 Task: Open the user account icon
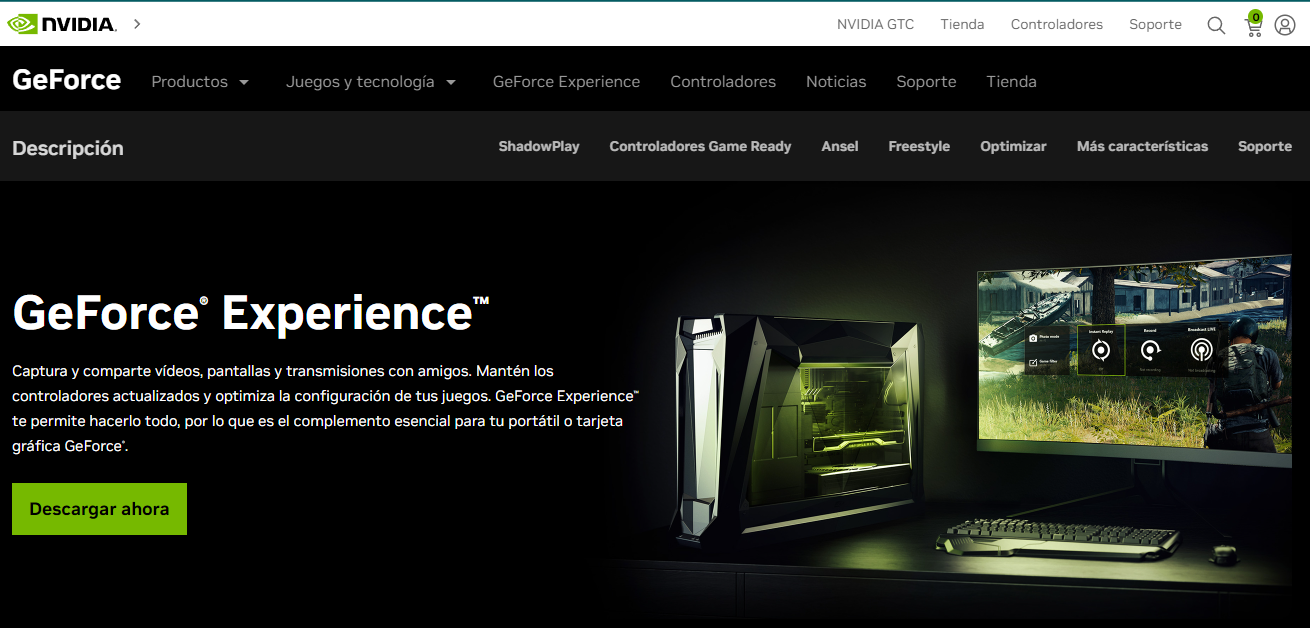(x=1285, y=25)
